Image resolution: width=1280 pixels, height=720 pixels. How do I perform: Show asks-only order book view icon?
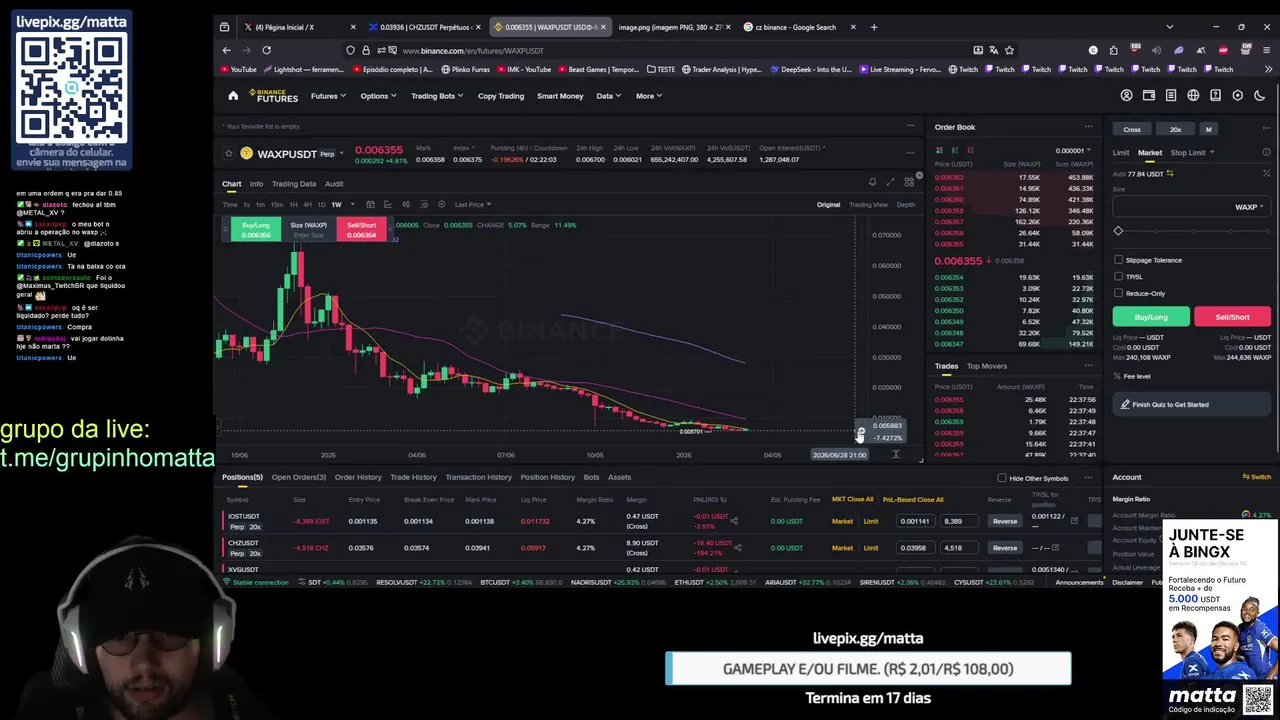pyautogui.click(x=970, y=150)
